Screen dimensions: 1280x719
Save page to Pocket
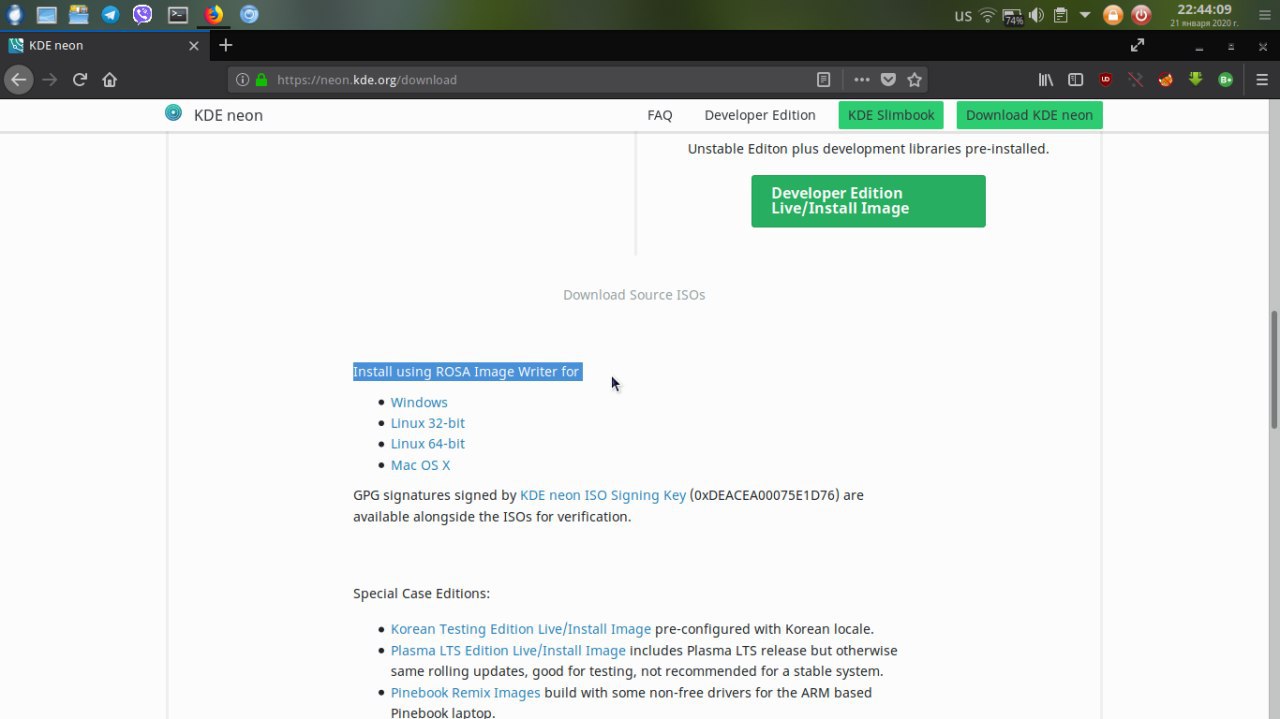point(888,80)
